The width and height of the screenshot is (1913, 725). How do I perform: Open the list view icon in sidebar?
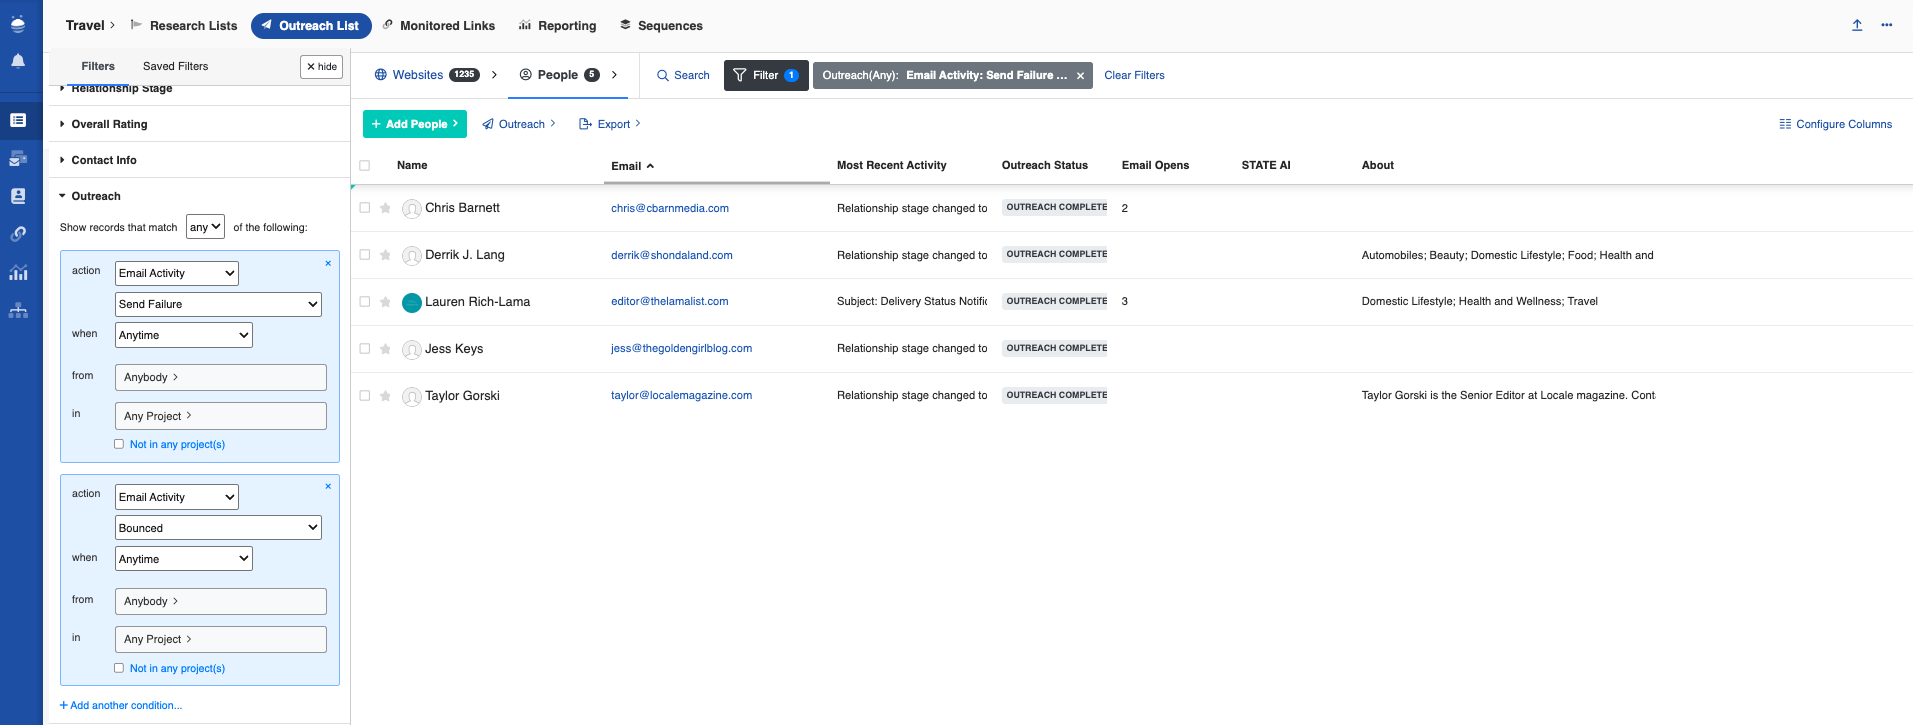(x=18, y=120)
